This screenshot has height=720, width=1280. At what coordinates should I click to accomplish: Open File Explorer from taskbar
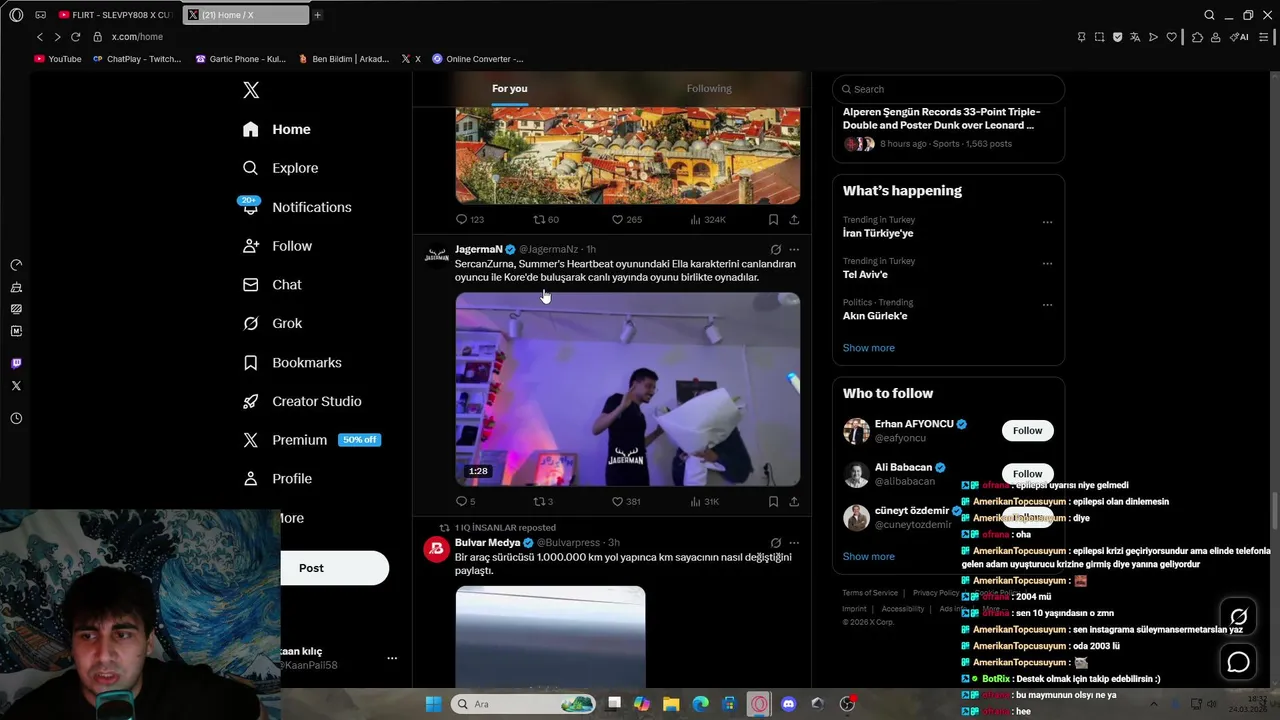[671, 704]
